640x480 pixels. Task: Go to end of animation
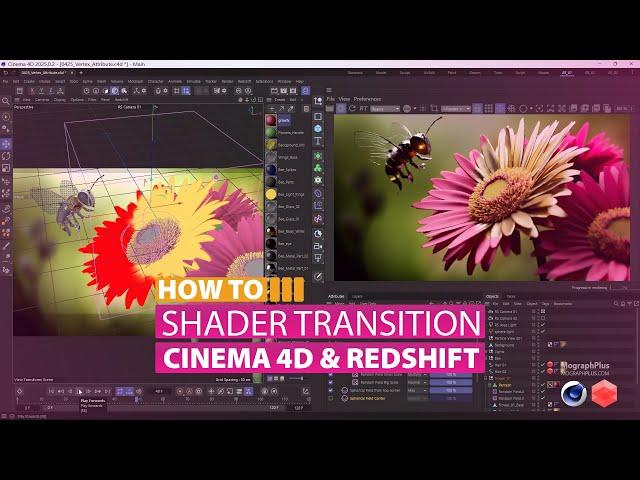click(x=107, y=391)
